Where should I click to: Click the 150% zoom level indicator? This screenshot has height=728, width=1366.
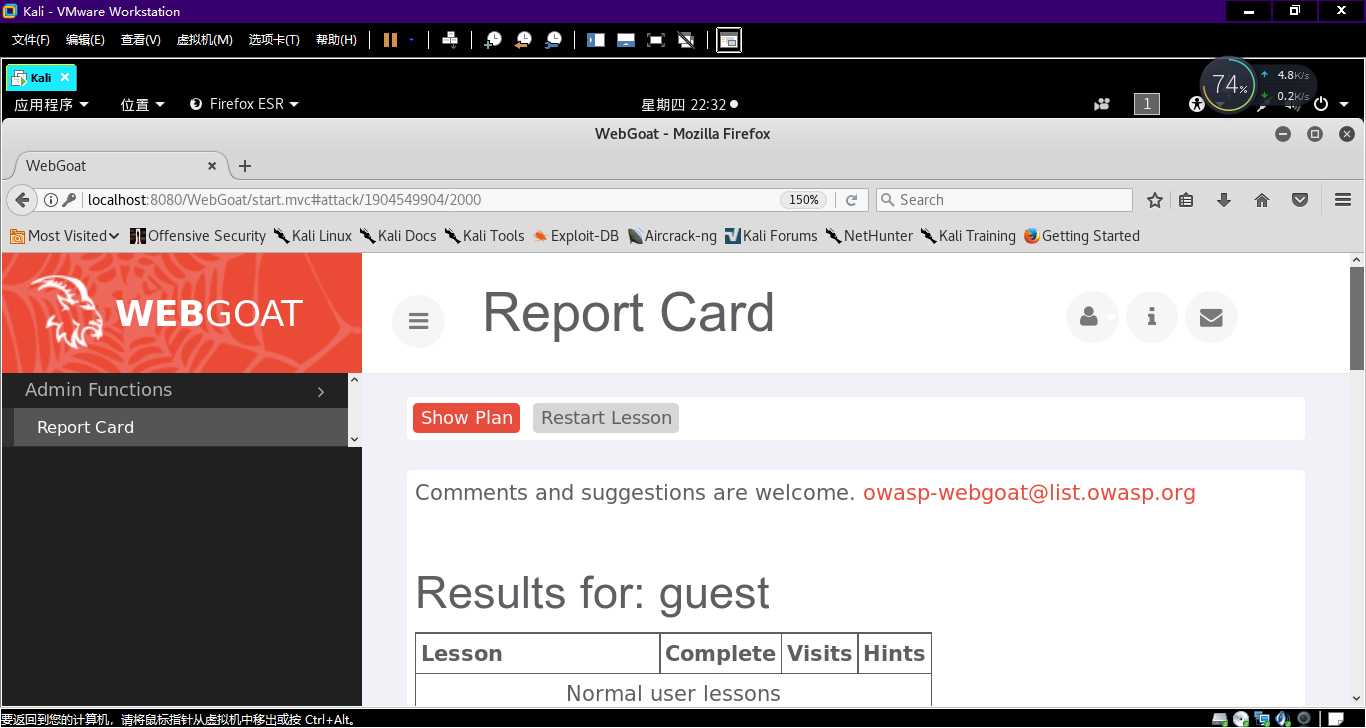click(x=804, y=200)
